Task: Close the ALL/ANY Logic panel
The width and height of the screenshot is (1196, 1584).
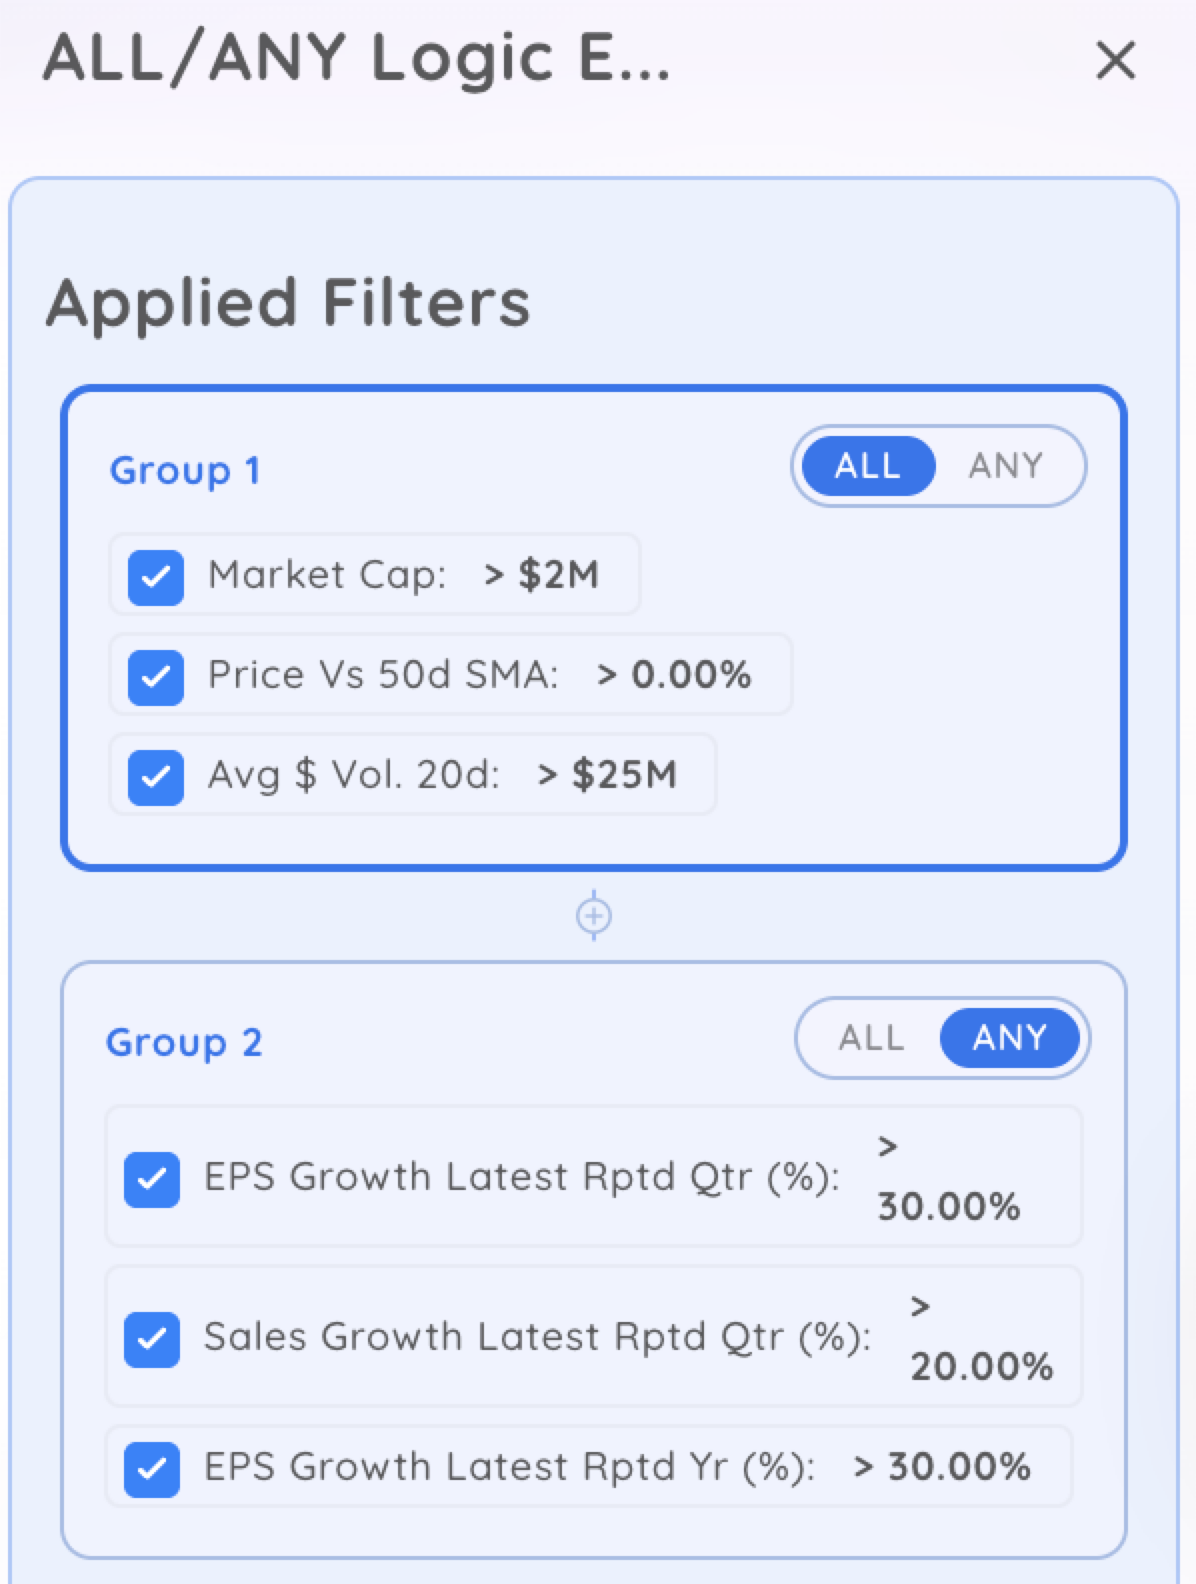Action: point(1115,60)
